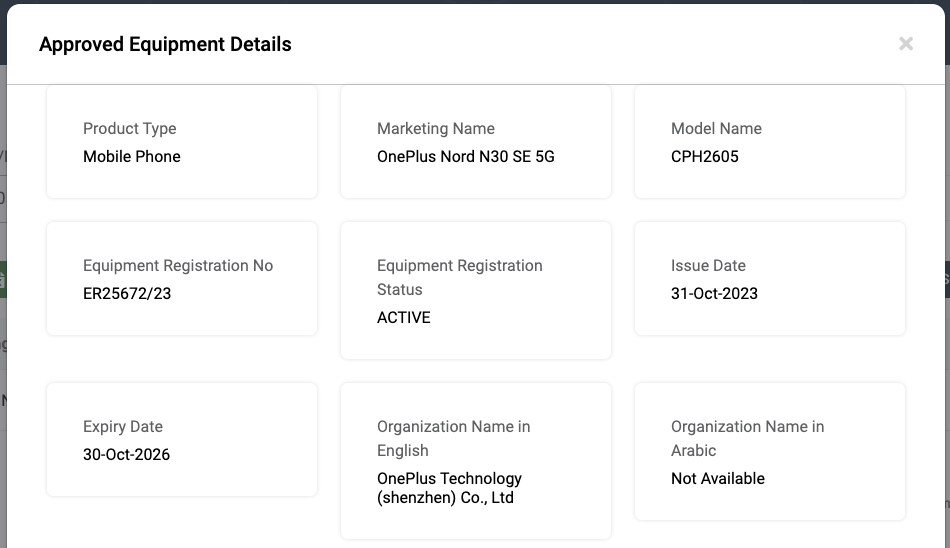Click the 'Marketing Name' label
950x548 pixels.
pos(436,129)
